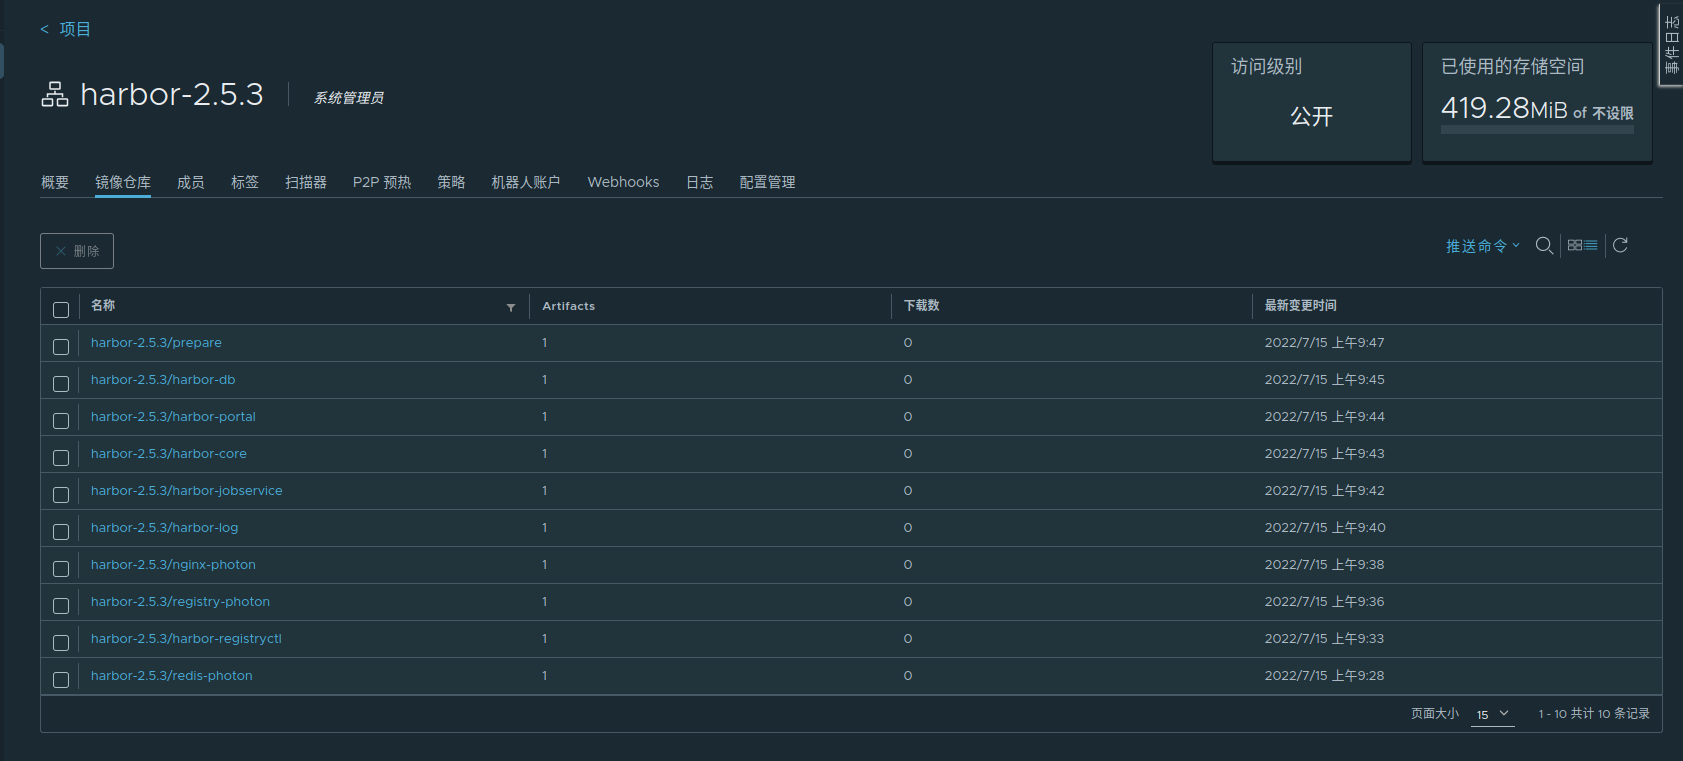Open the page size selector
Image resolution: width=1683 pixels, height=761 pixels.
1492,714
